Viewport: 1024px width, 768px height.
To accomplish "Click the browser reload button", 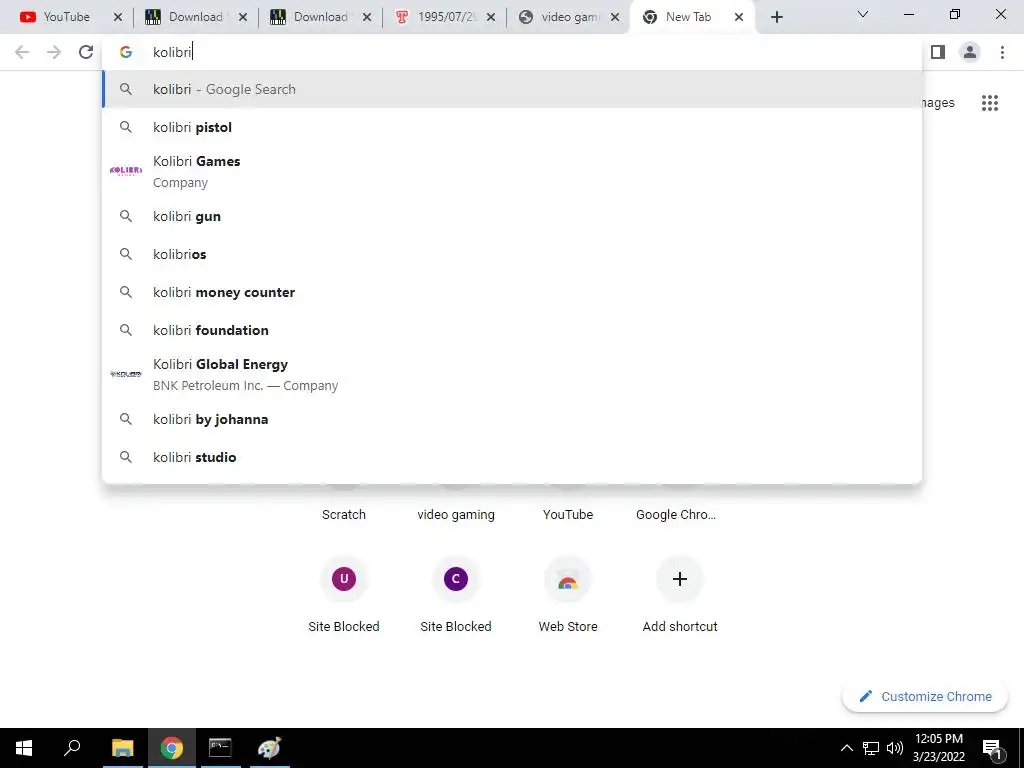I will point(86,52).
